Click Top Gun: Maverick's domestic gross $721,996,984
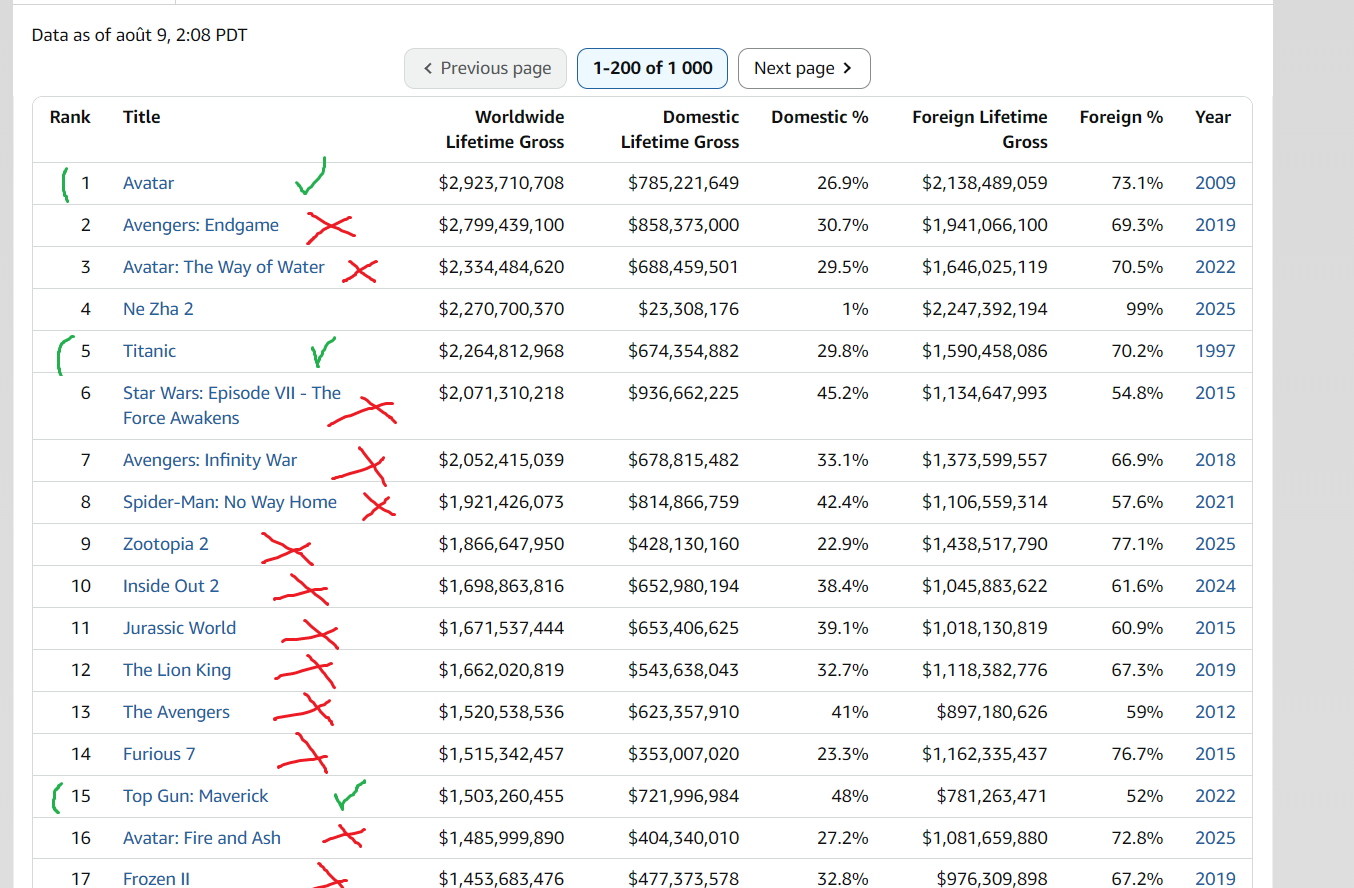Screen dimensions: 1354x888 pos(684,796)
